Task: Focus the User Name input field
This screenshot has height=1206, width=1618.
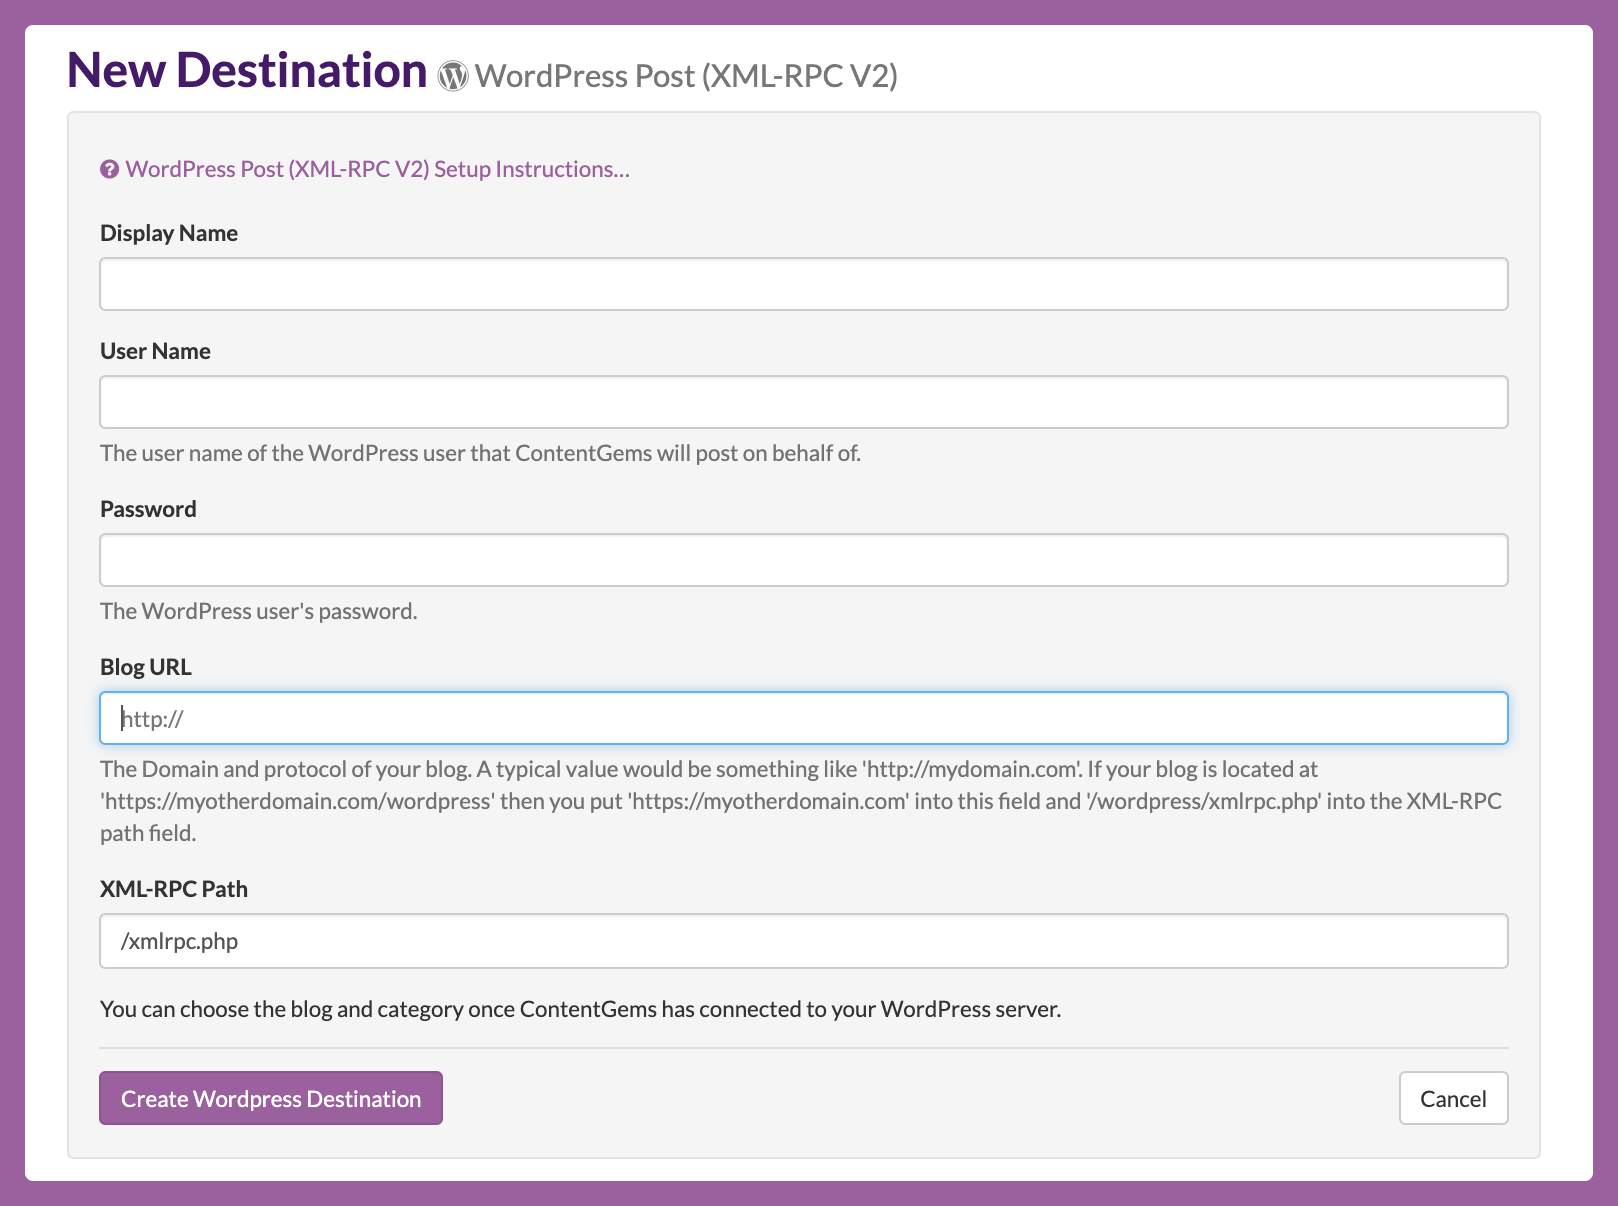Action: coord(804,402)
